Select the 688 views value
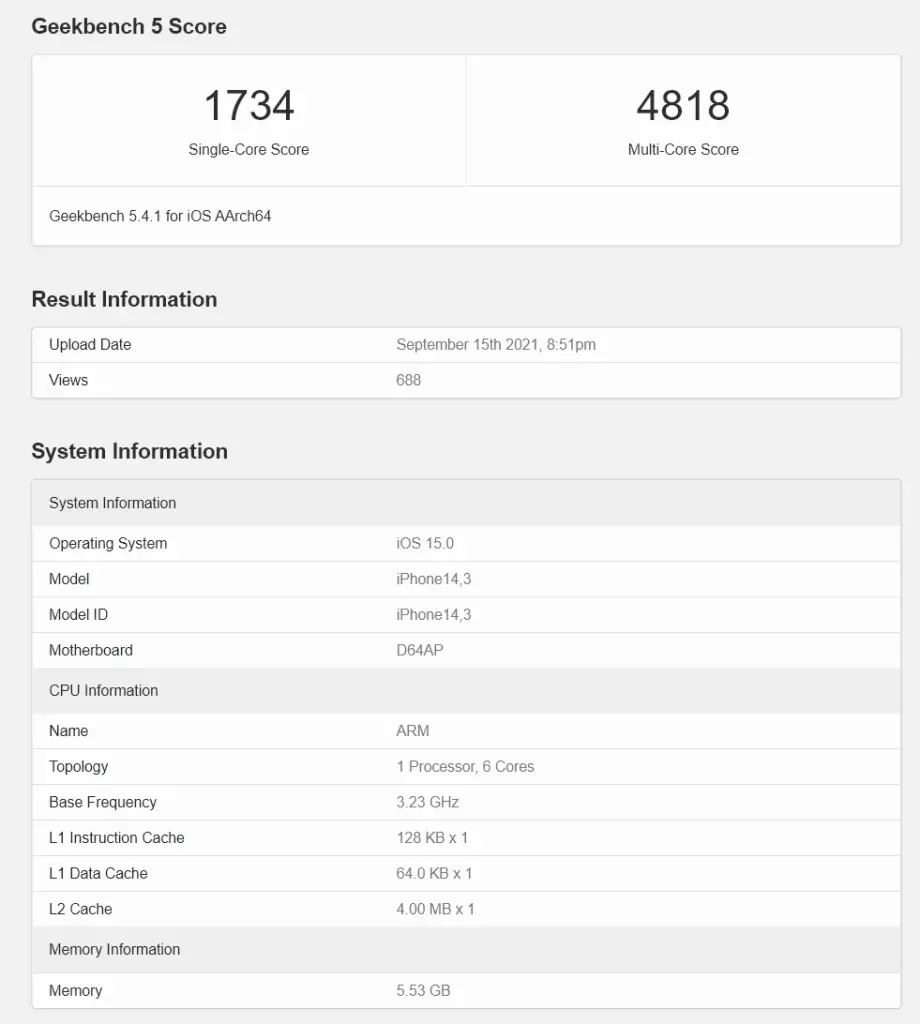Image resolution: width=920 pixels, height=1024 pixels. pyautogui.click(x=408, y=380)
